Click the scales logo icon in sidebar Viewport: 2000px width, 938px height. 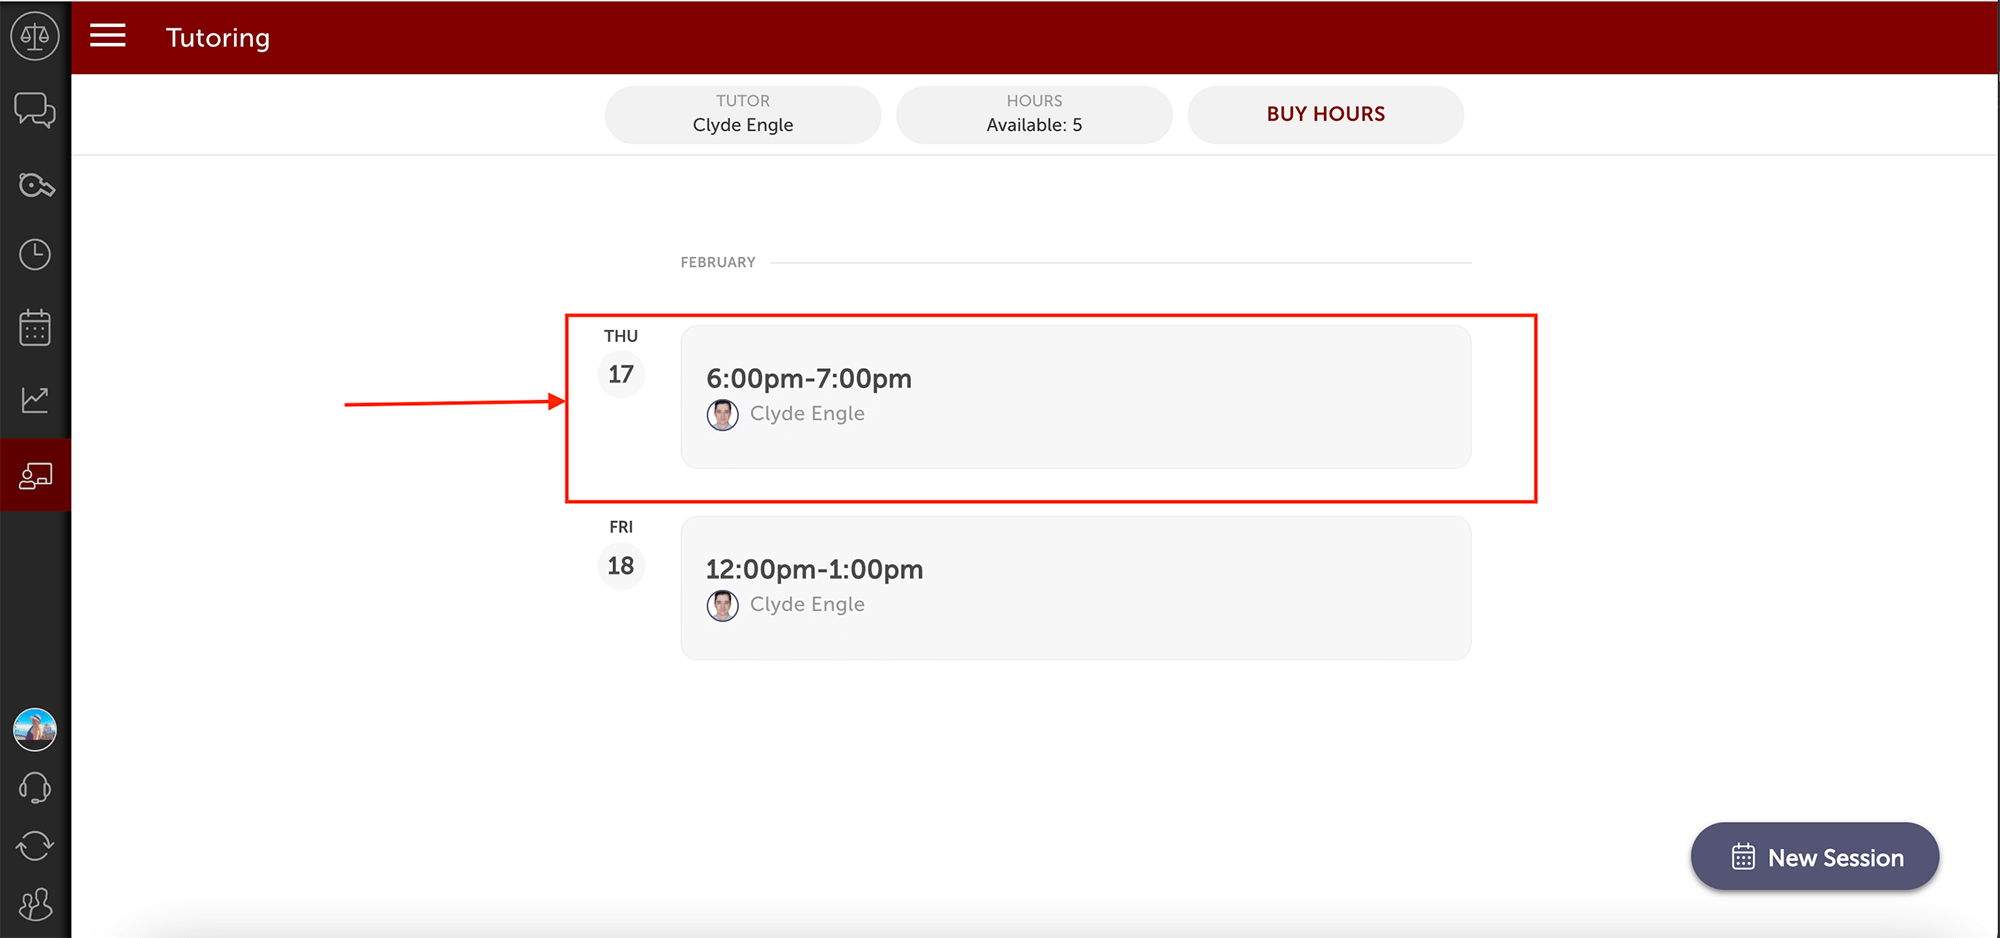click(35, 37)
